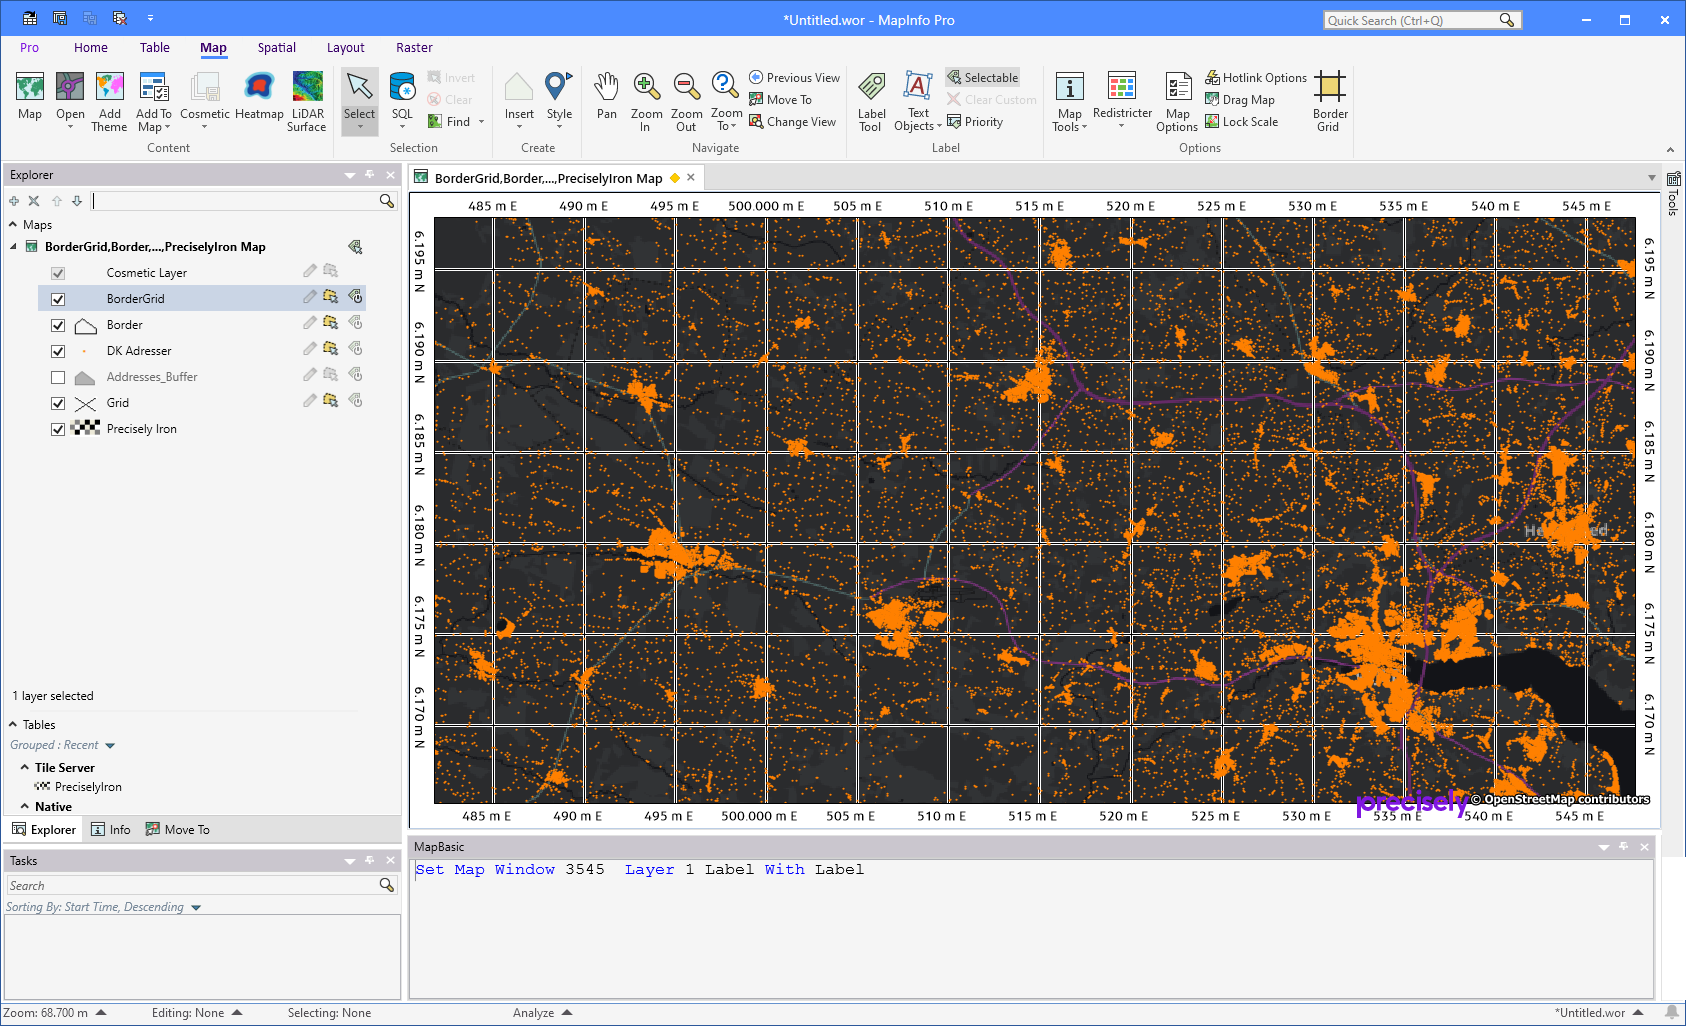Activate Zoom Out tool
The width and height of the screenshot is (1686, 1026).
(686, 101)
